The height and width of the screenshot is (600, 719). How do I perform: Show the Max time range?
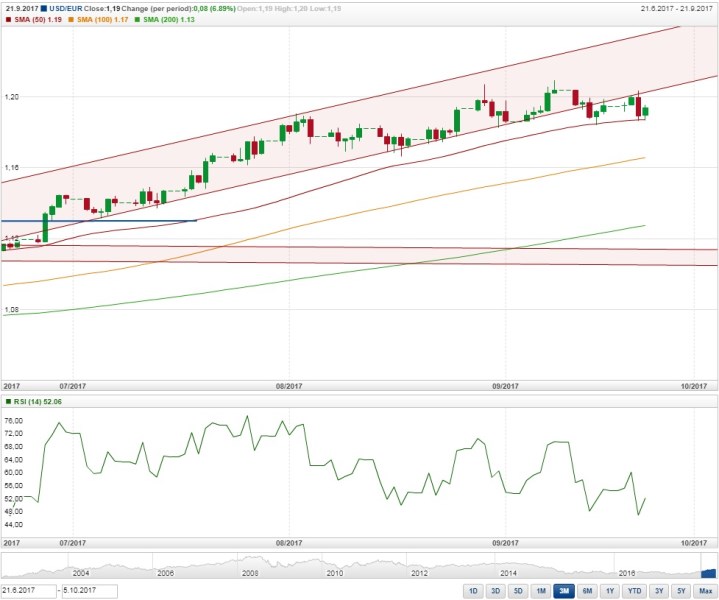(x=704, y=591)
